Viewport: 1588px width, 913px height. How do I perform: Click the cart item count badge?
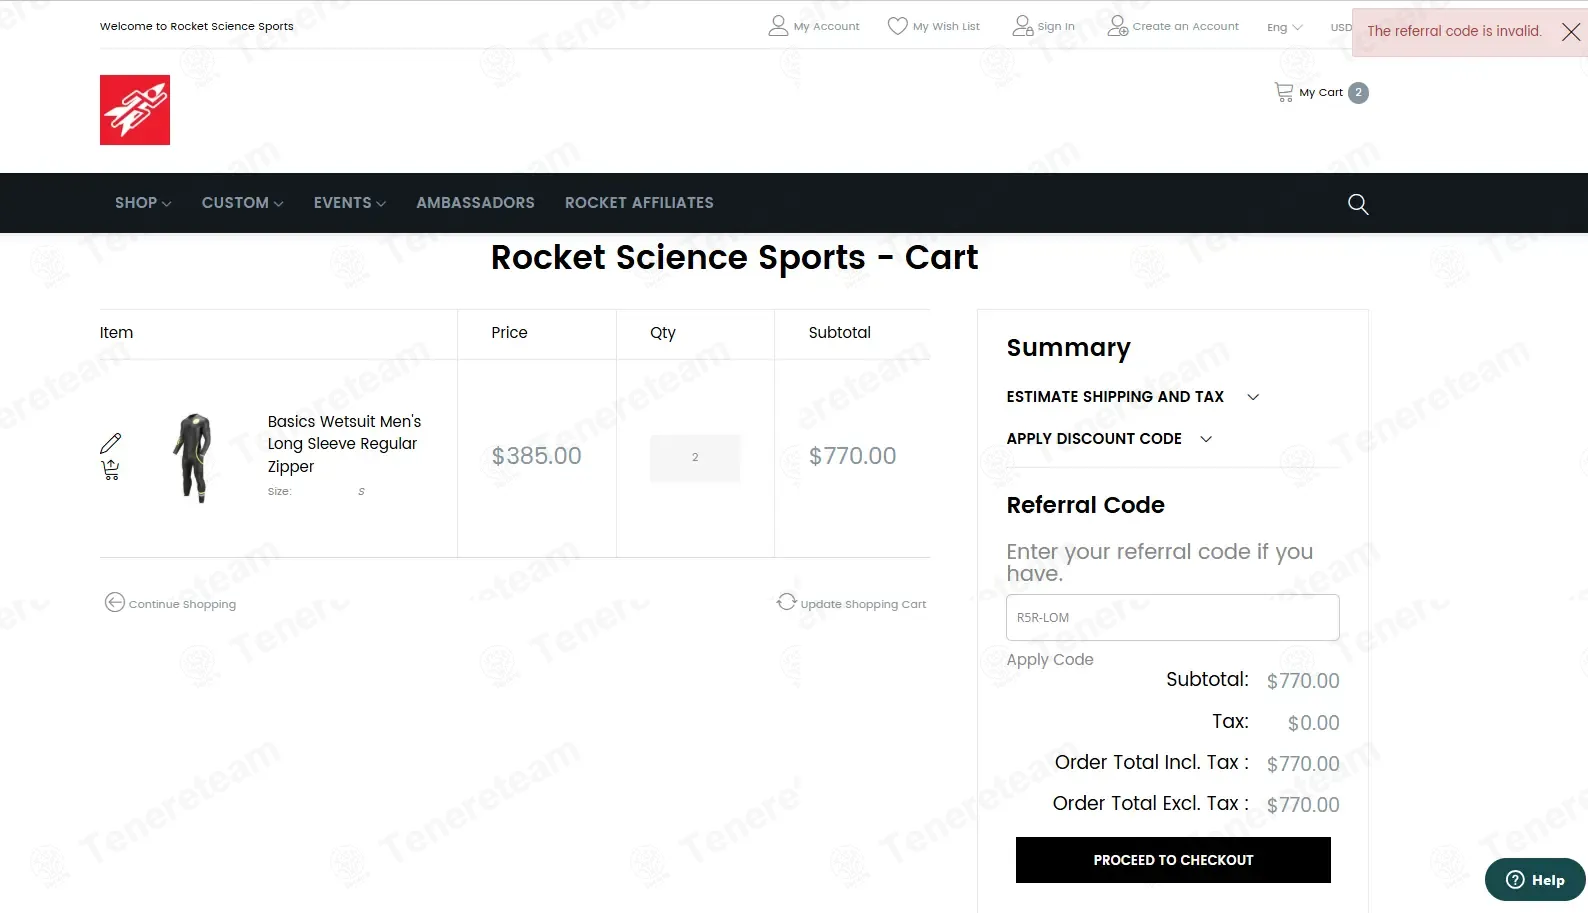click(x=1358, y=93)
